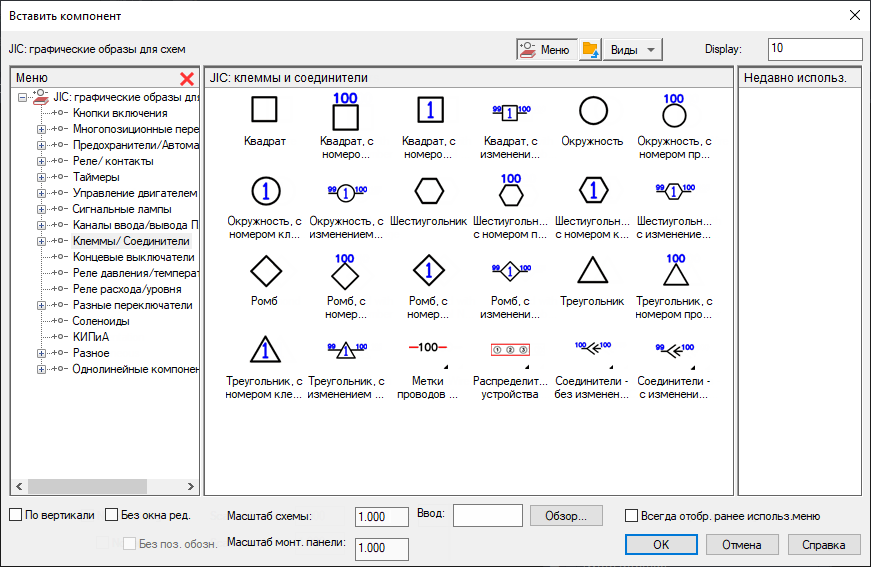
Task: Check Без поз. обозн. checkbox
Action: 129,544
